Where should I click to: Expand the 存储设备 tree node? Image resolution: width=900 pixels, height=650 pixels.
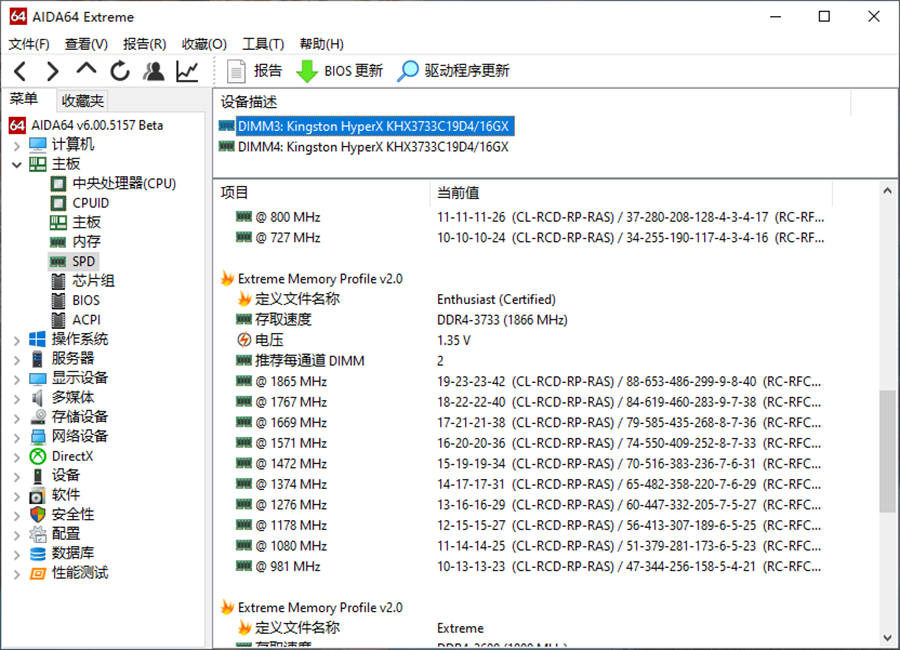tap(17, 417)
